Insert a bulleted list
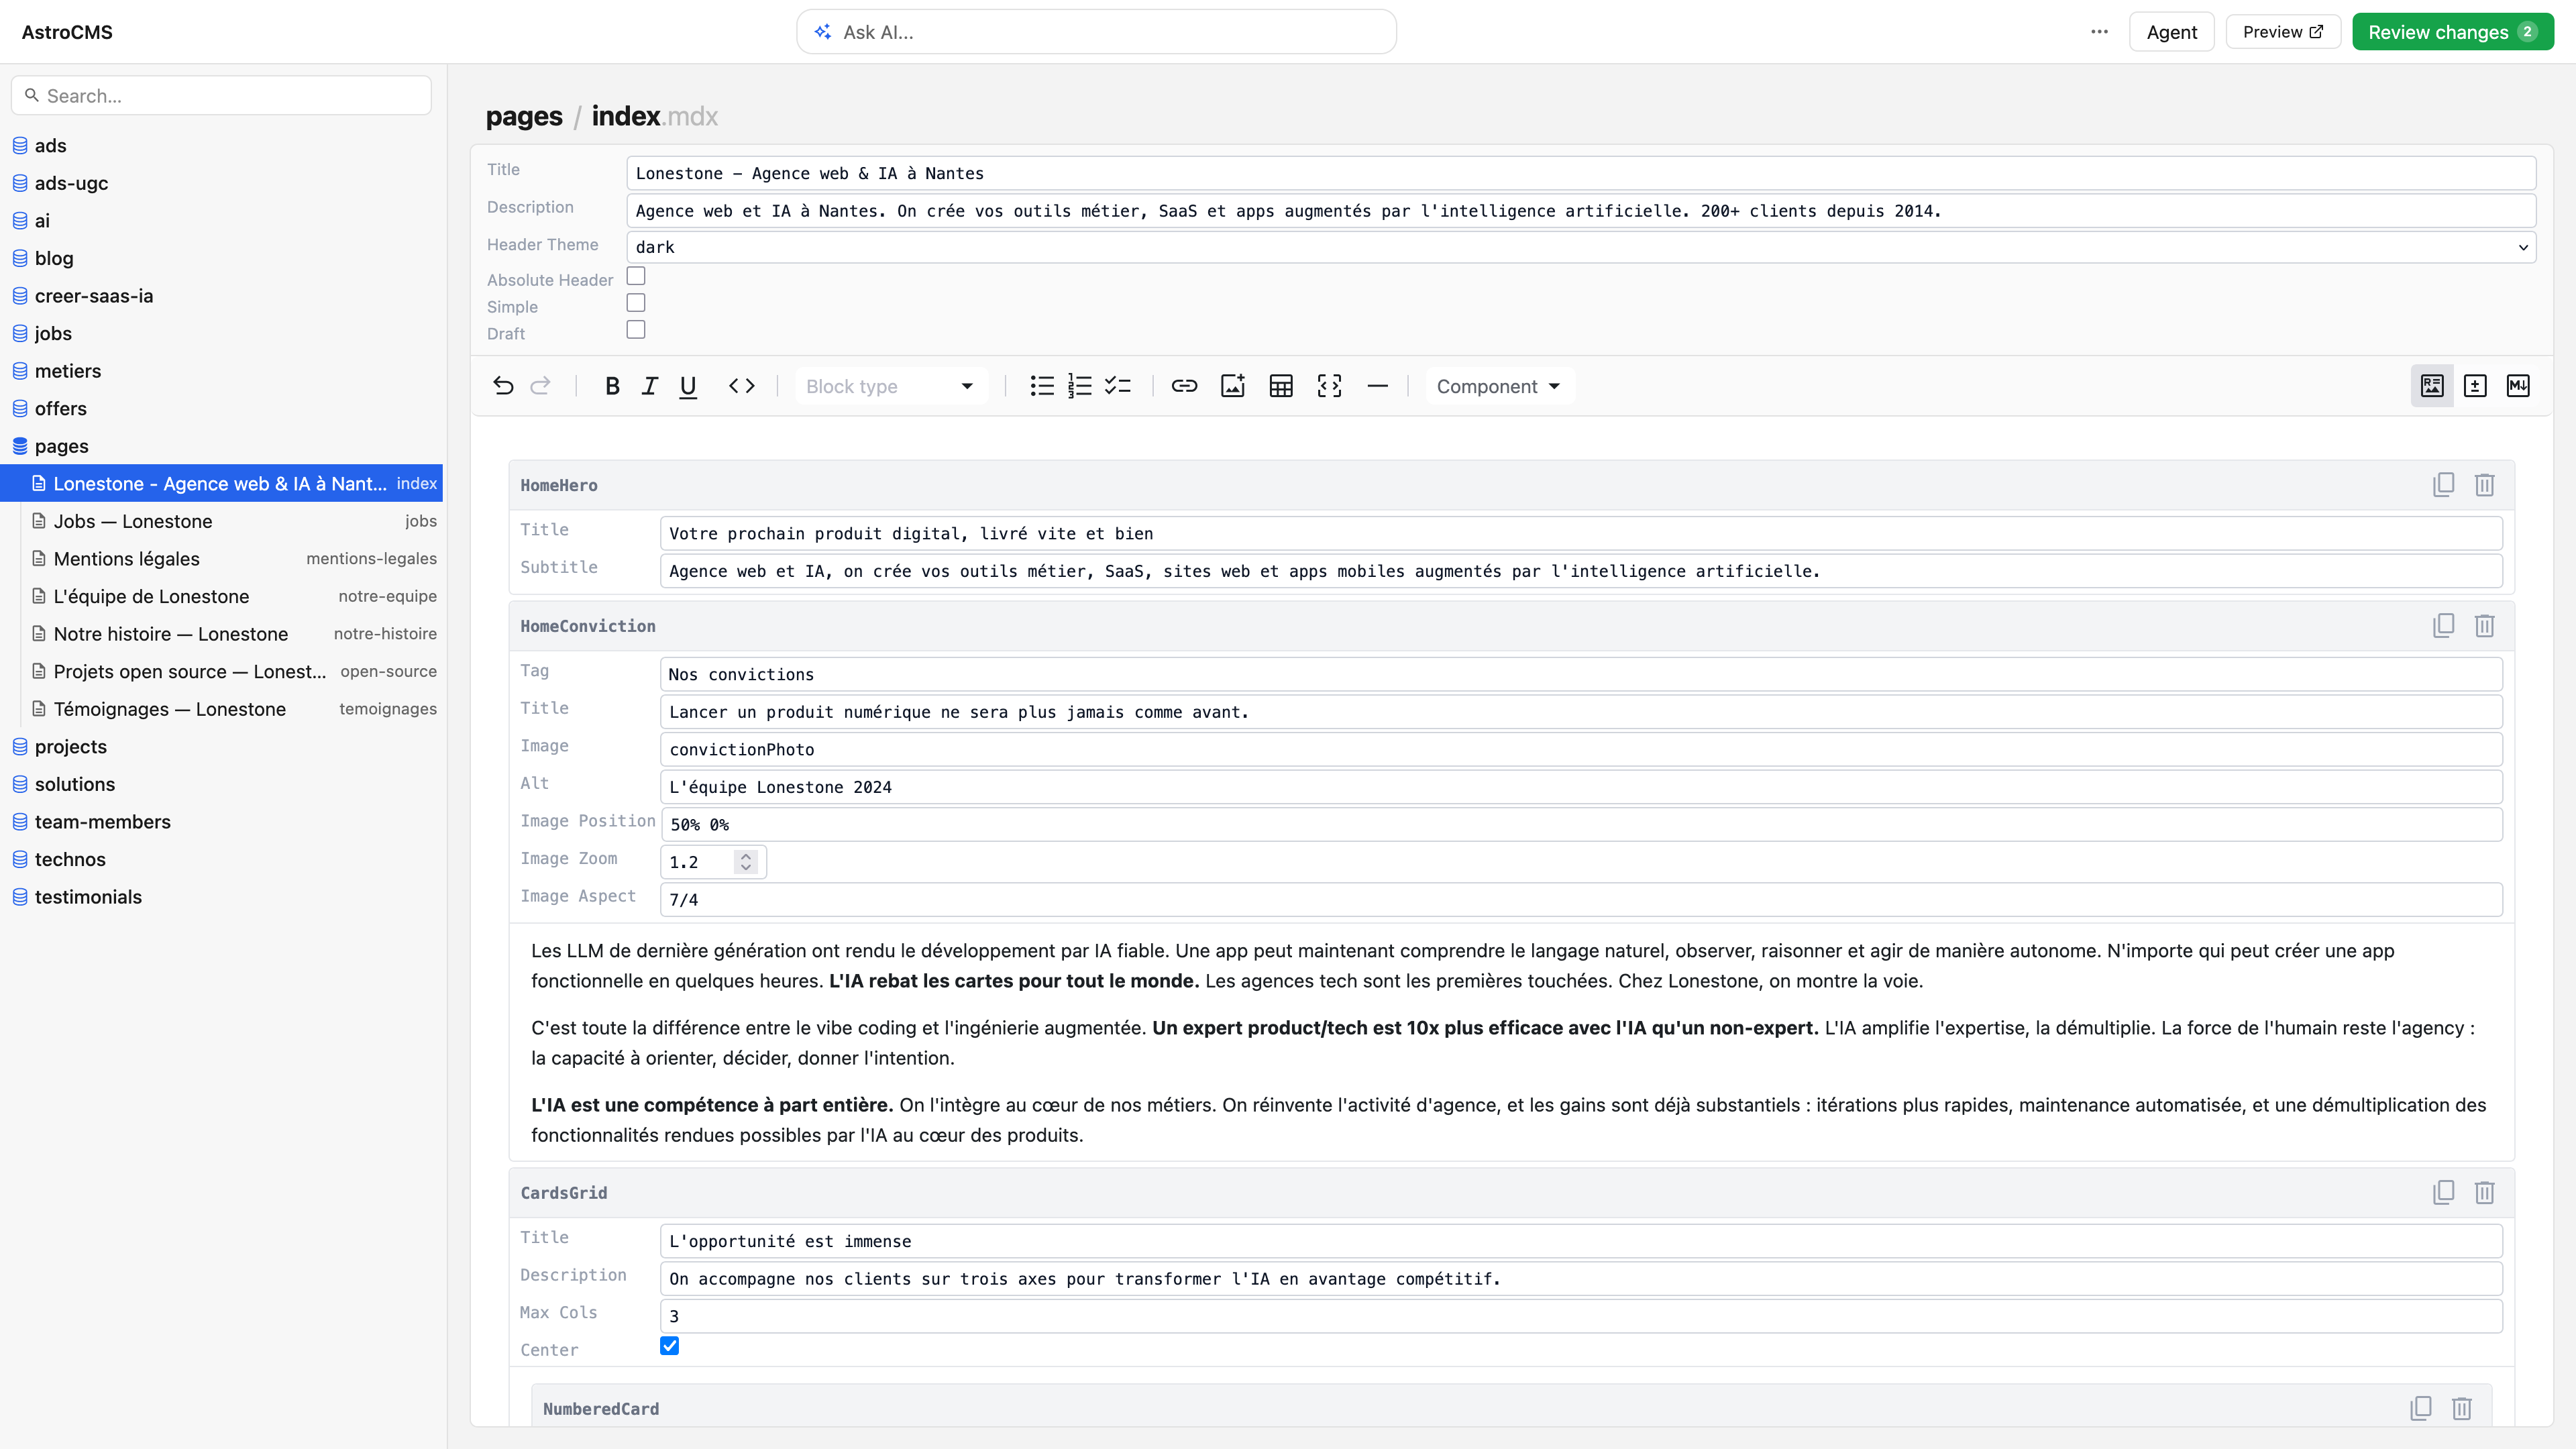The height and width of the screenshot is (1449, 2576). tap(1042, 386)
